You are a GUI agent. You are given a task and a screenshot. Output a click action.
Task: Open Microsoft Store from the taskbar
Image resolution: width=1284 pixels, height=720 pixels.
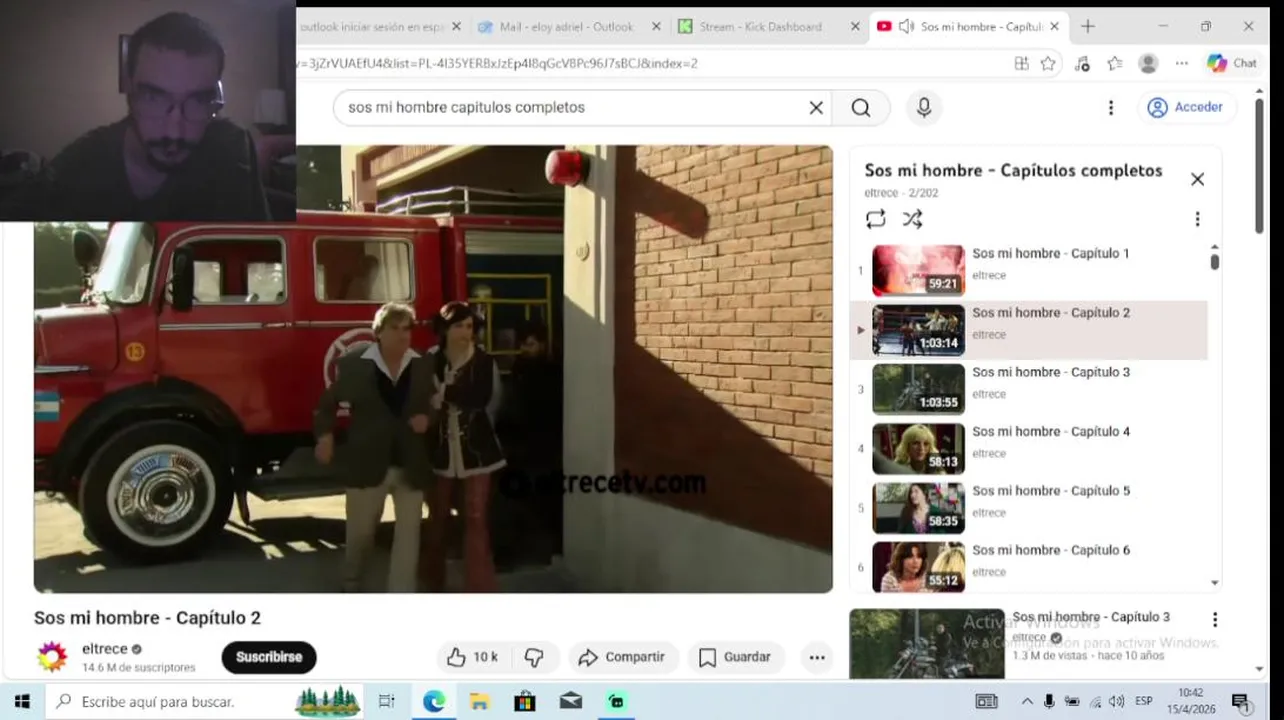[x=525, y=701]
